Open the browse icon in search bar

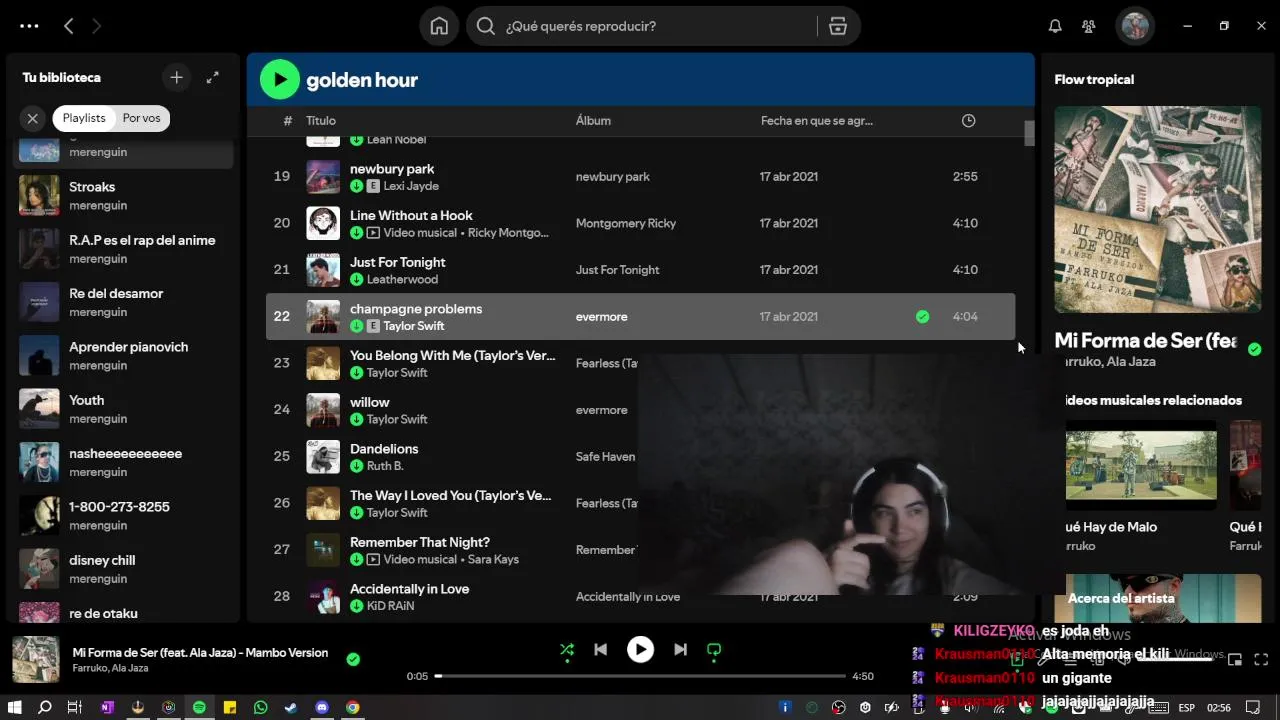tap(838, 26)
